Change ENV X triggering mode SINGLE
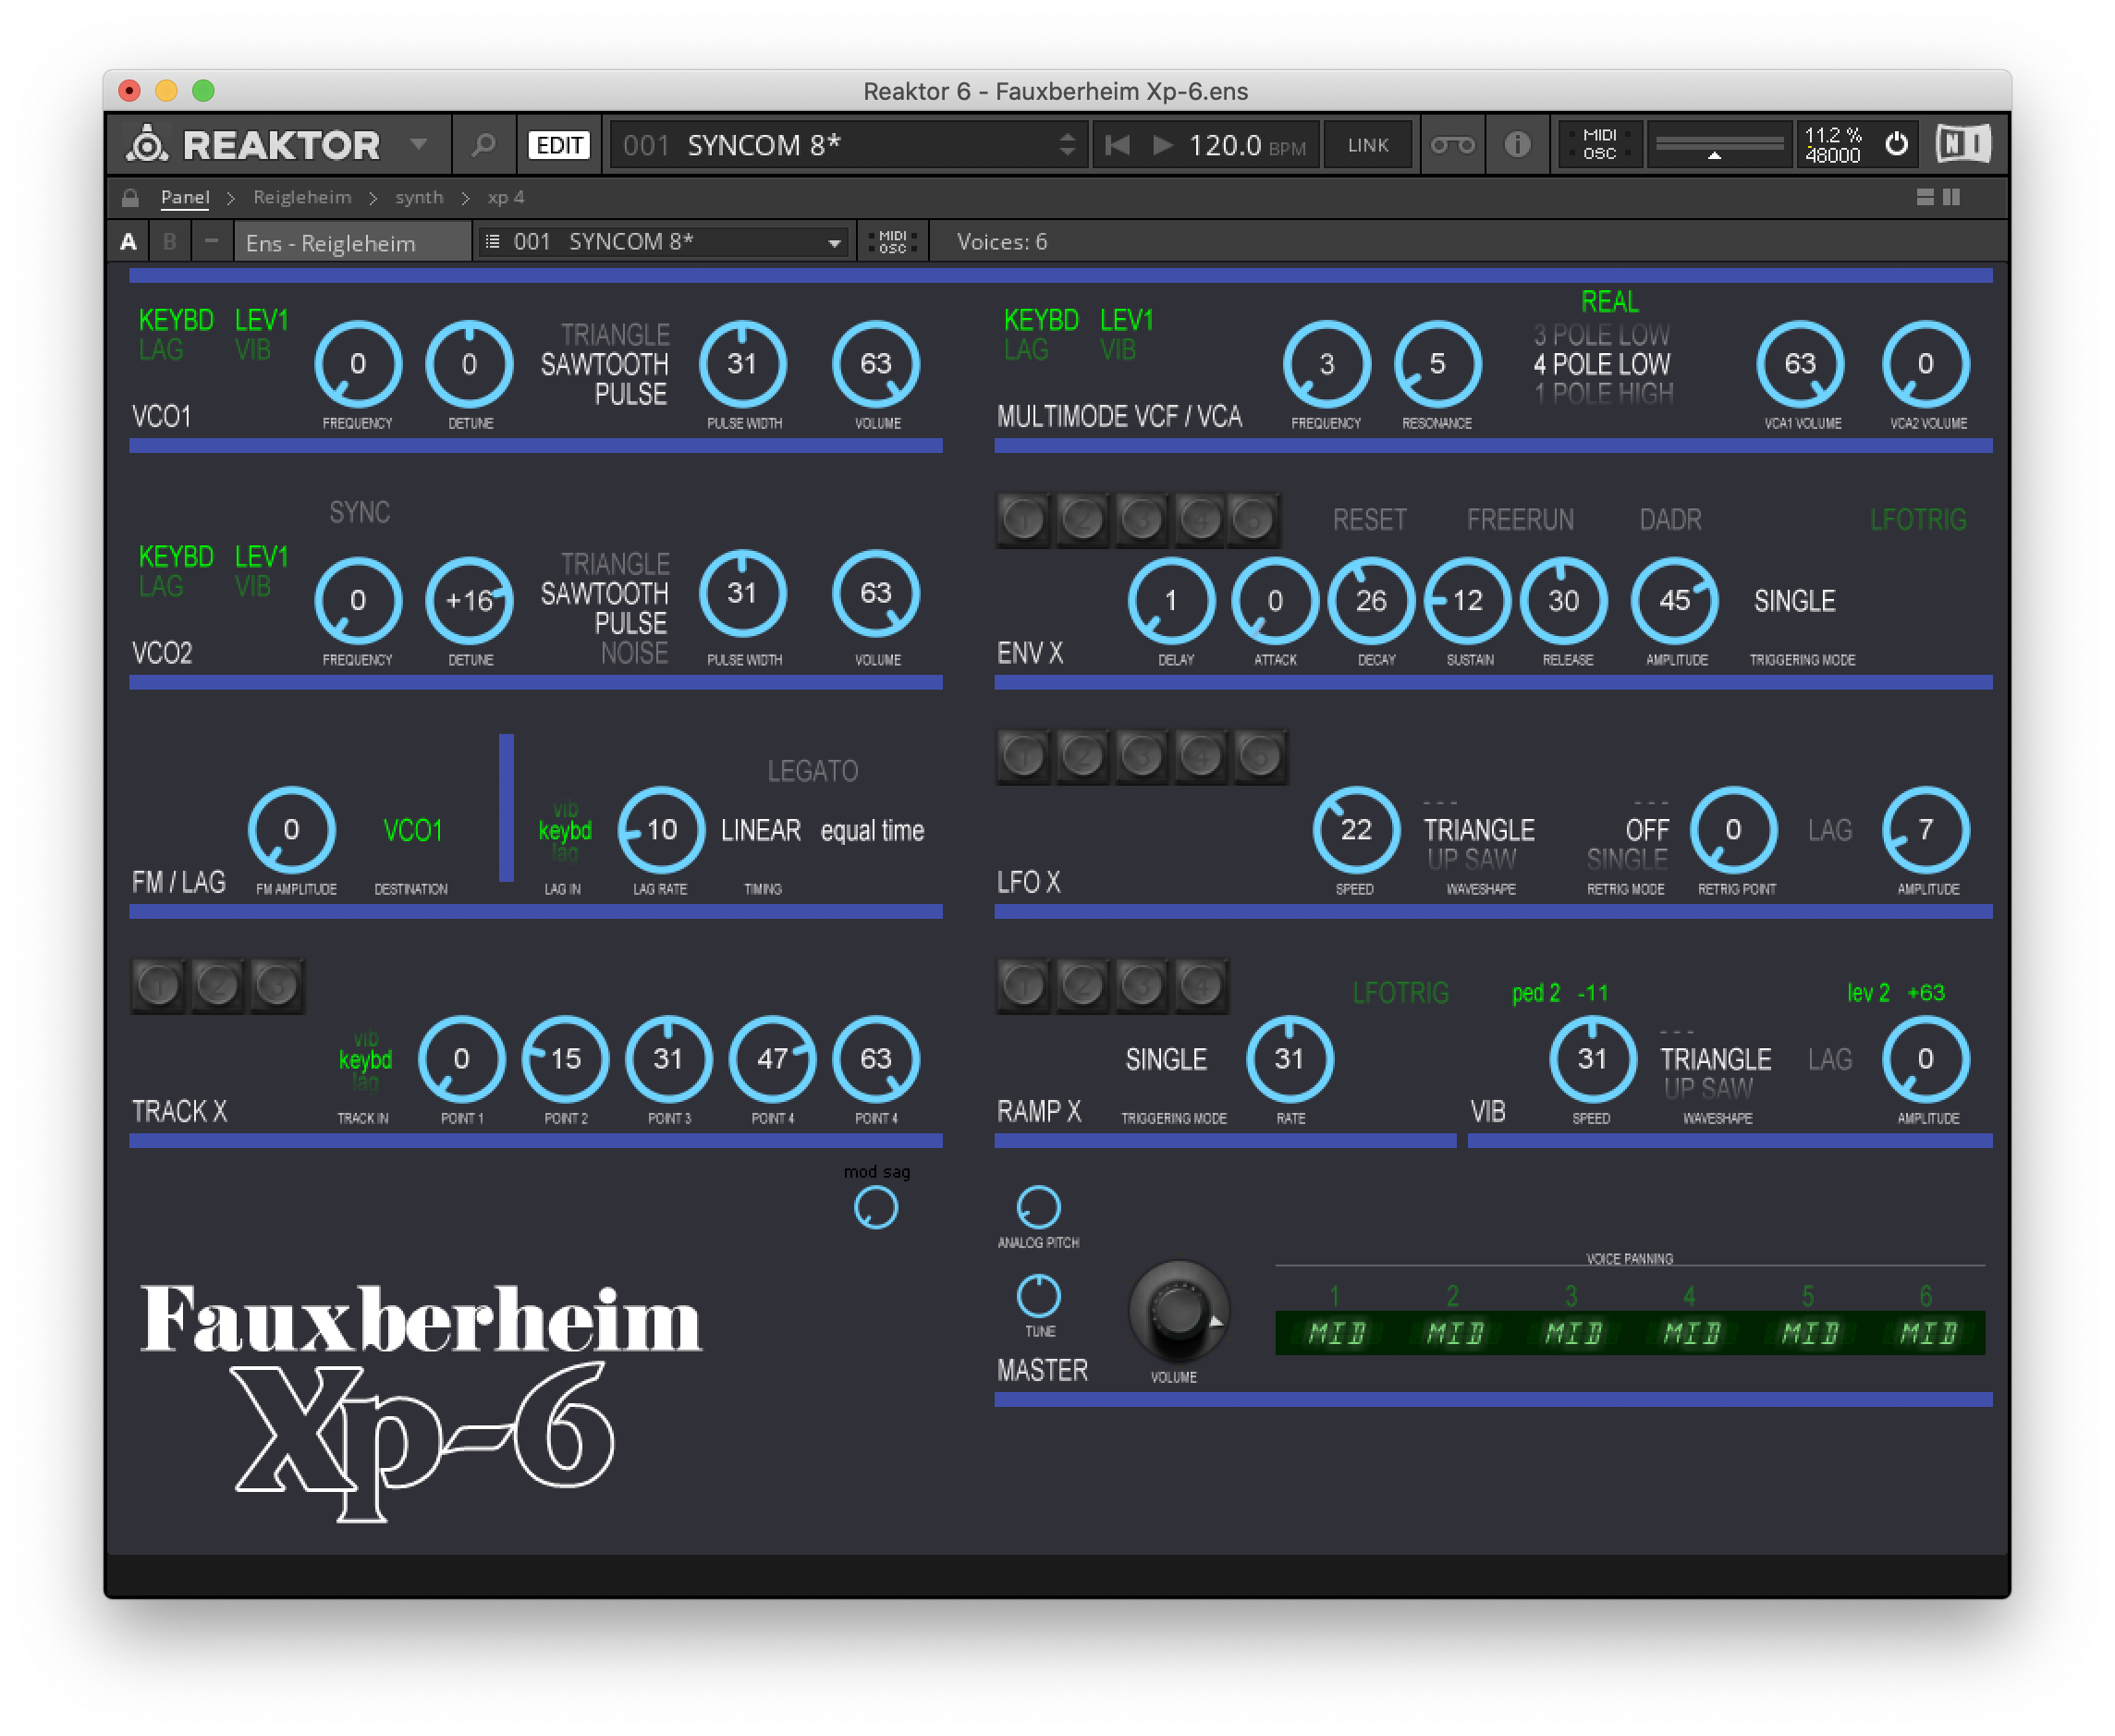 point(1795,601)
